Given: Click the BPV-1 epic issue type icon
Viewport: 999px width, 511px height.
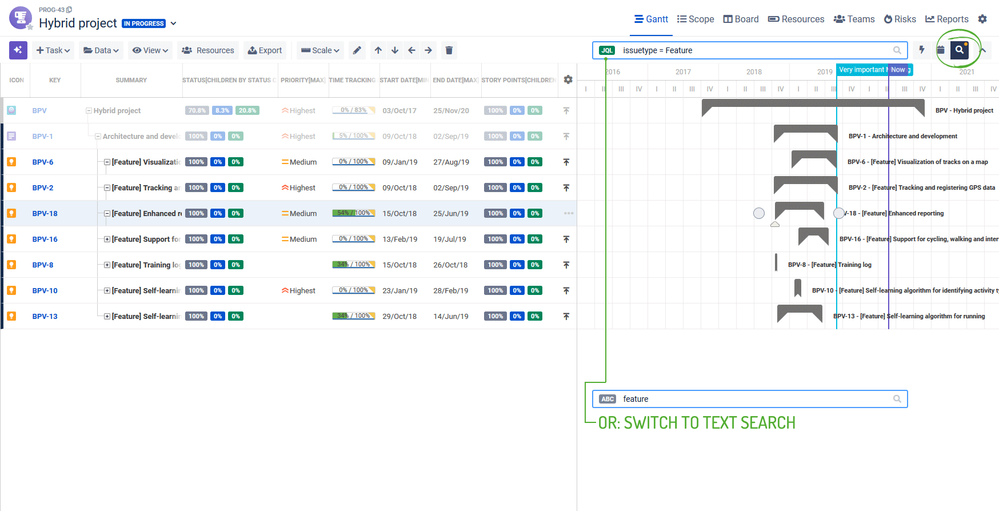Looking at the screenshot, I should pyautogui.click(x=11, y=136).
